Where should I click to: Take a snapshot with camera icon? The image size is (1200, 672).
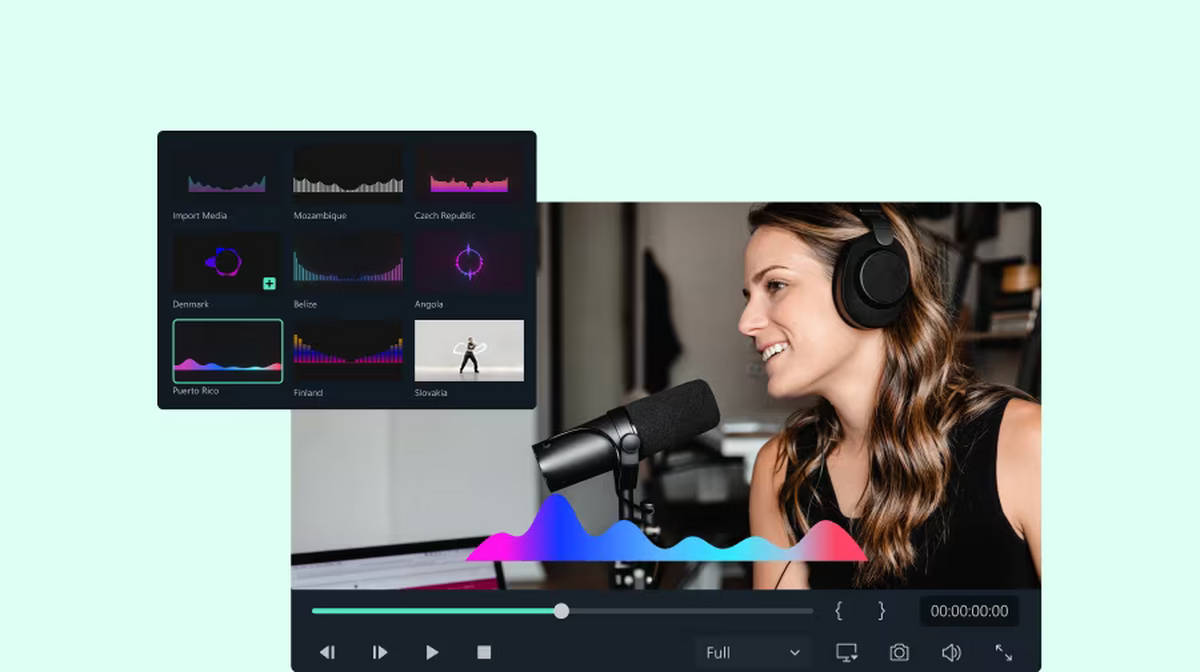[899, 652]
